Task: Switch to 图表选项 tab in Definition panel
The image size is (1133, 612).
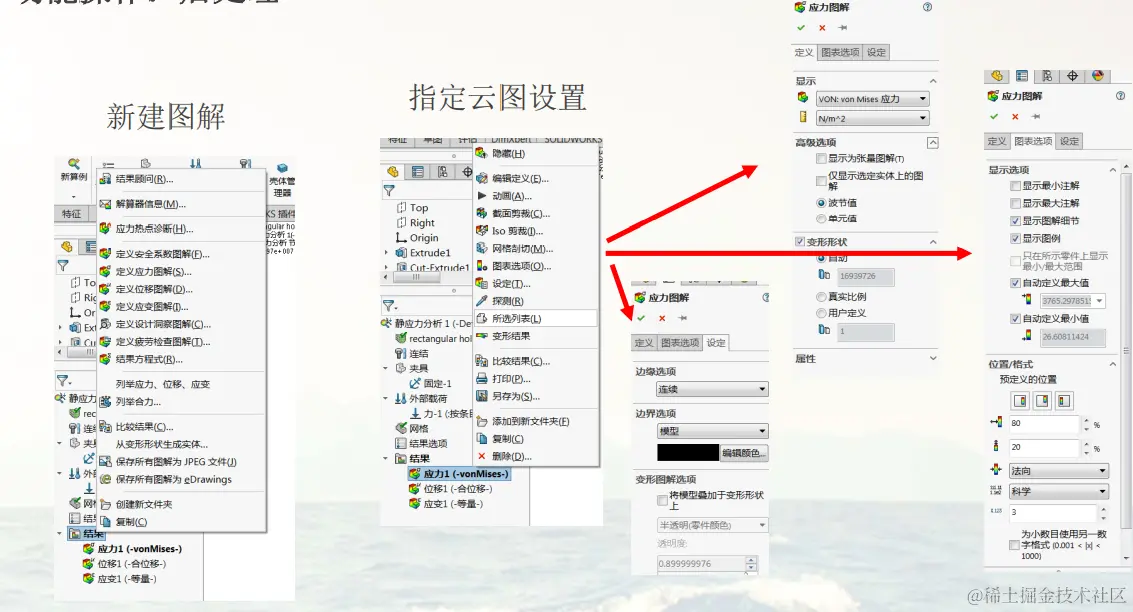Action: click(840, 52)
